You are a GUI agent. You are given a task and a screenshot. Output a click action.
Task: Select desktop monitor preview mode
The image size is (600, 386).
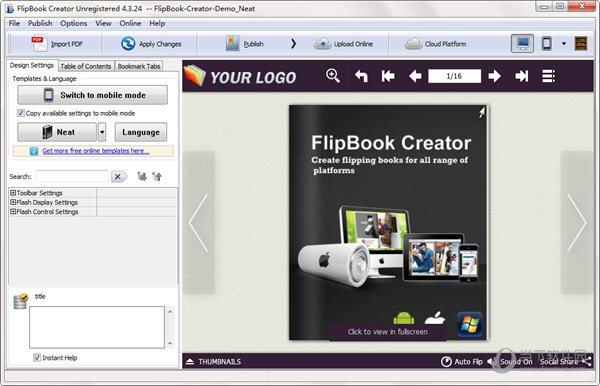click(x=522, y=44)
